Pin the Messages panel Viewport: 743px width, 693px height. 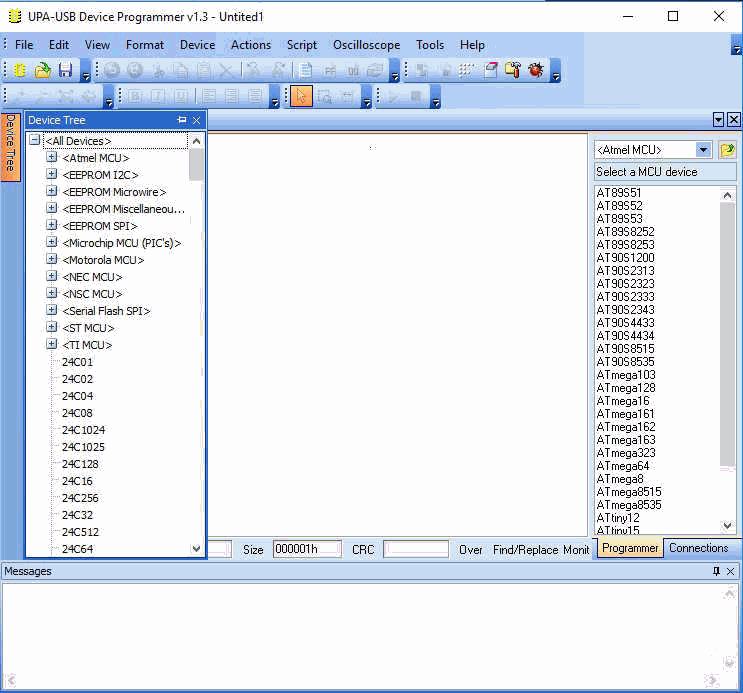[716, 571]
